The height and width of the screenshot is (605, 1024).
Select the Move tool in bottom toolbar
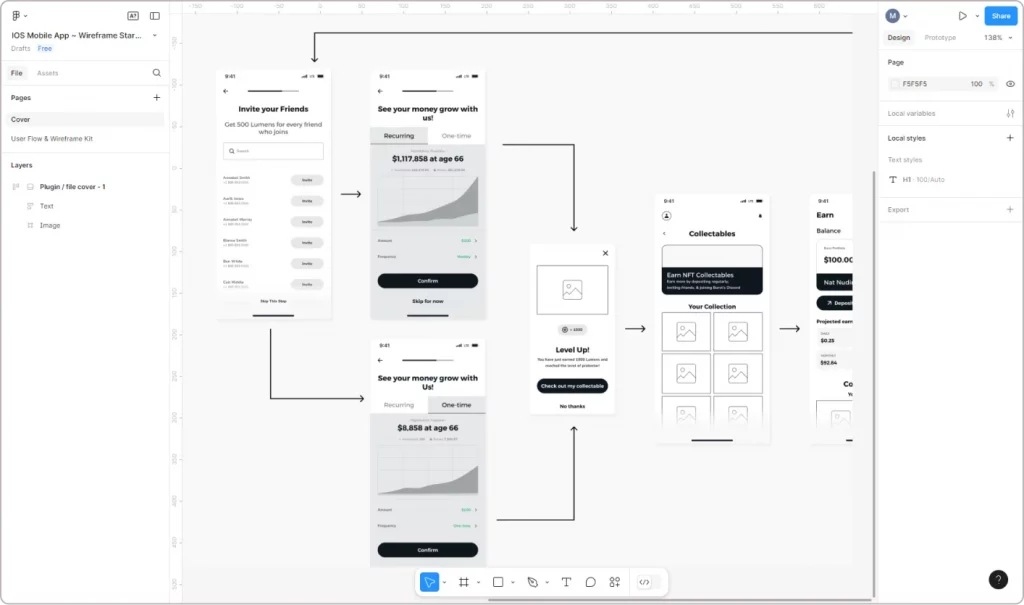tap(429, 582)
